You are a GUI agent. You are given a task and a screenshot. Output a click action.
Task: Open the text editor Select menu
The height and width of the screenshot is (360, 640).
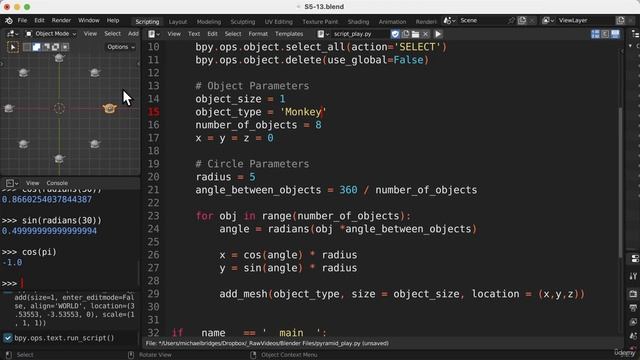pos(233,34)
